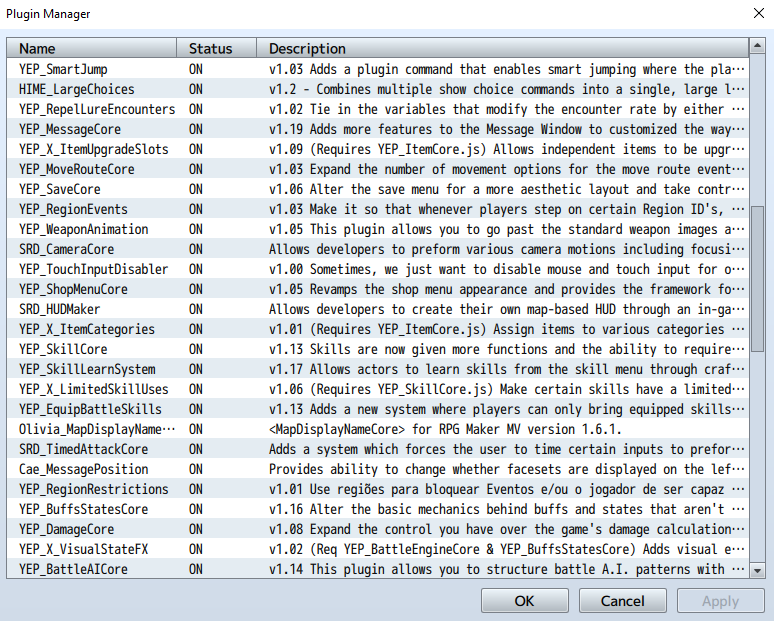Image resolution: width=774 pixels, height=621 pixels.
Task: Select the YEP_SmartJump plugin row
Action: click(x=378, y=69)
